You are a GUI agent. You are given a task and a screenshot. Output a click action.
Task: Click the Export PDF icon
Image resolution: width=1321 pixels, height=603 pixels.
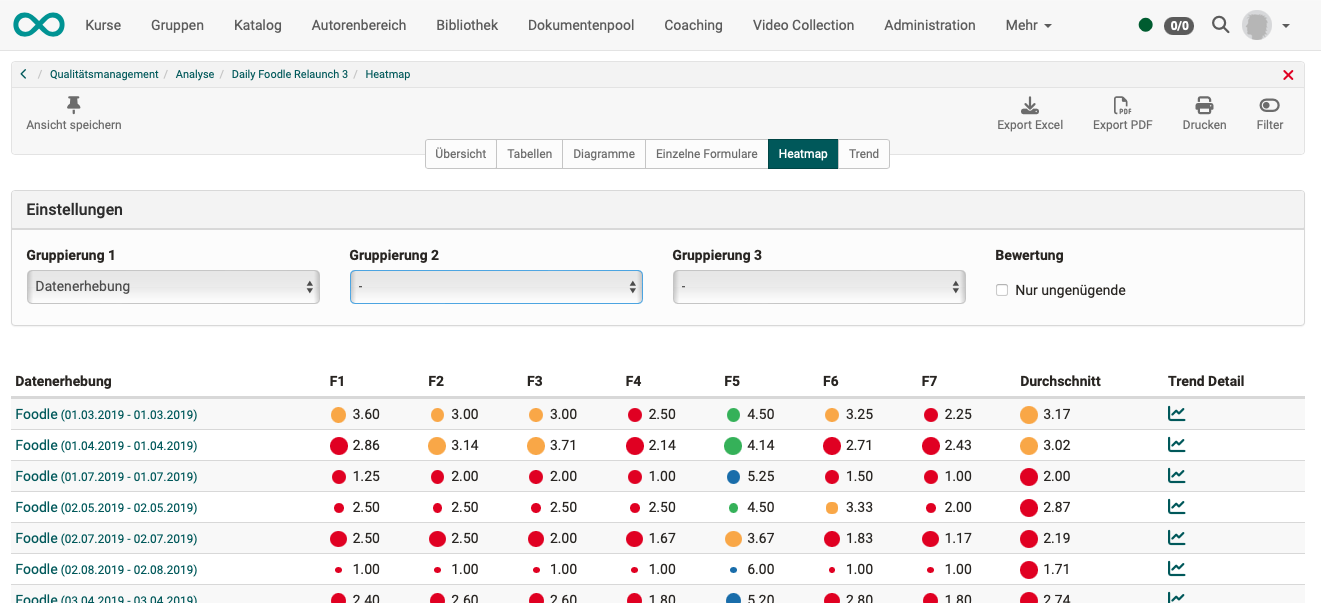[x=1122, y=110]
